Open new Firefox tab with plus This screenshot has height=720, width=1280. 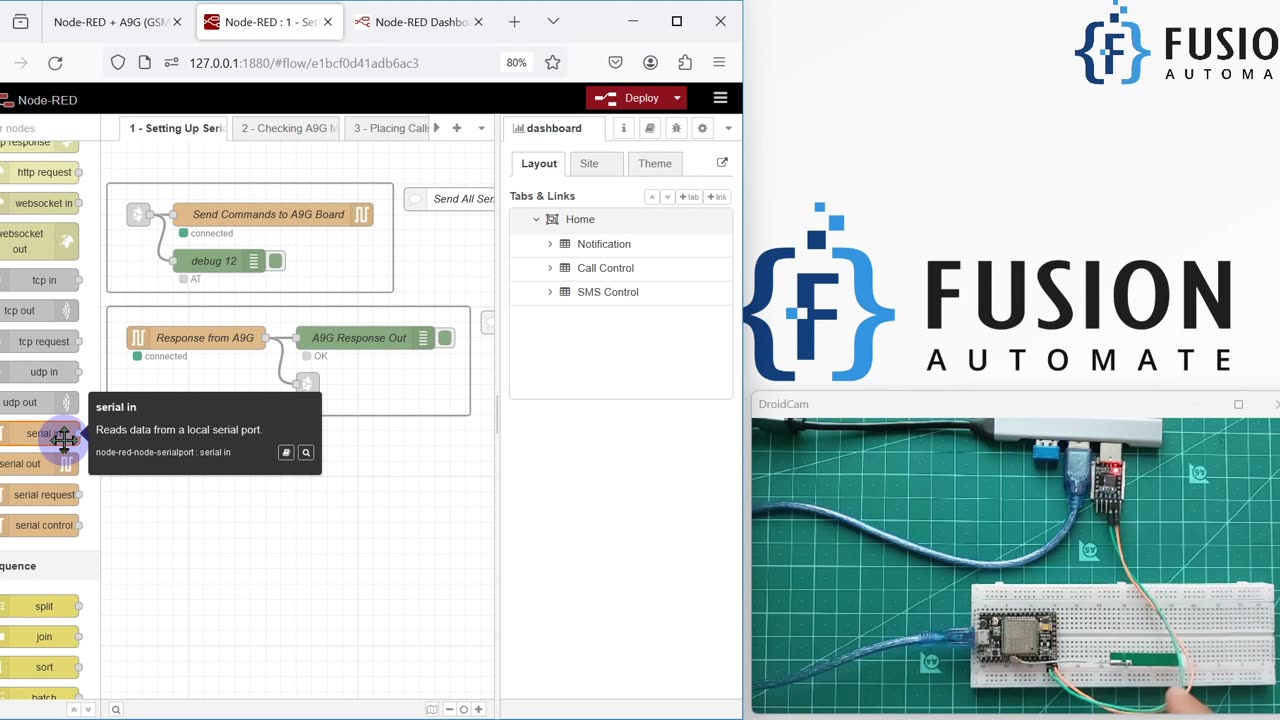514,21
